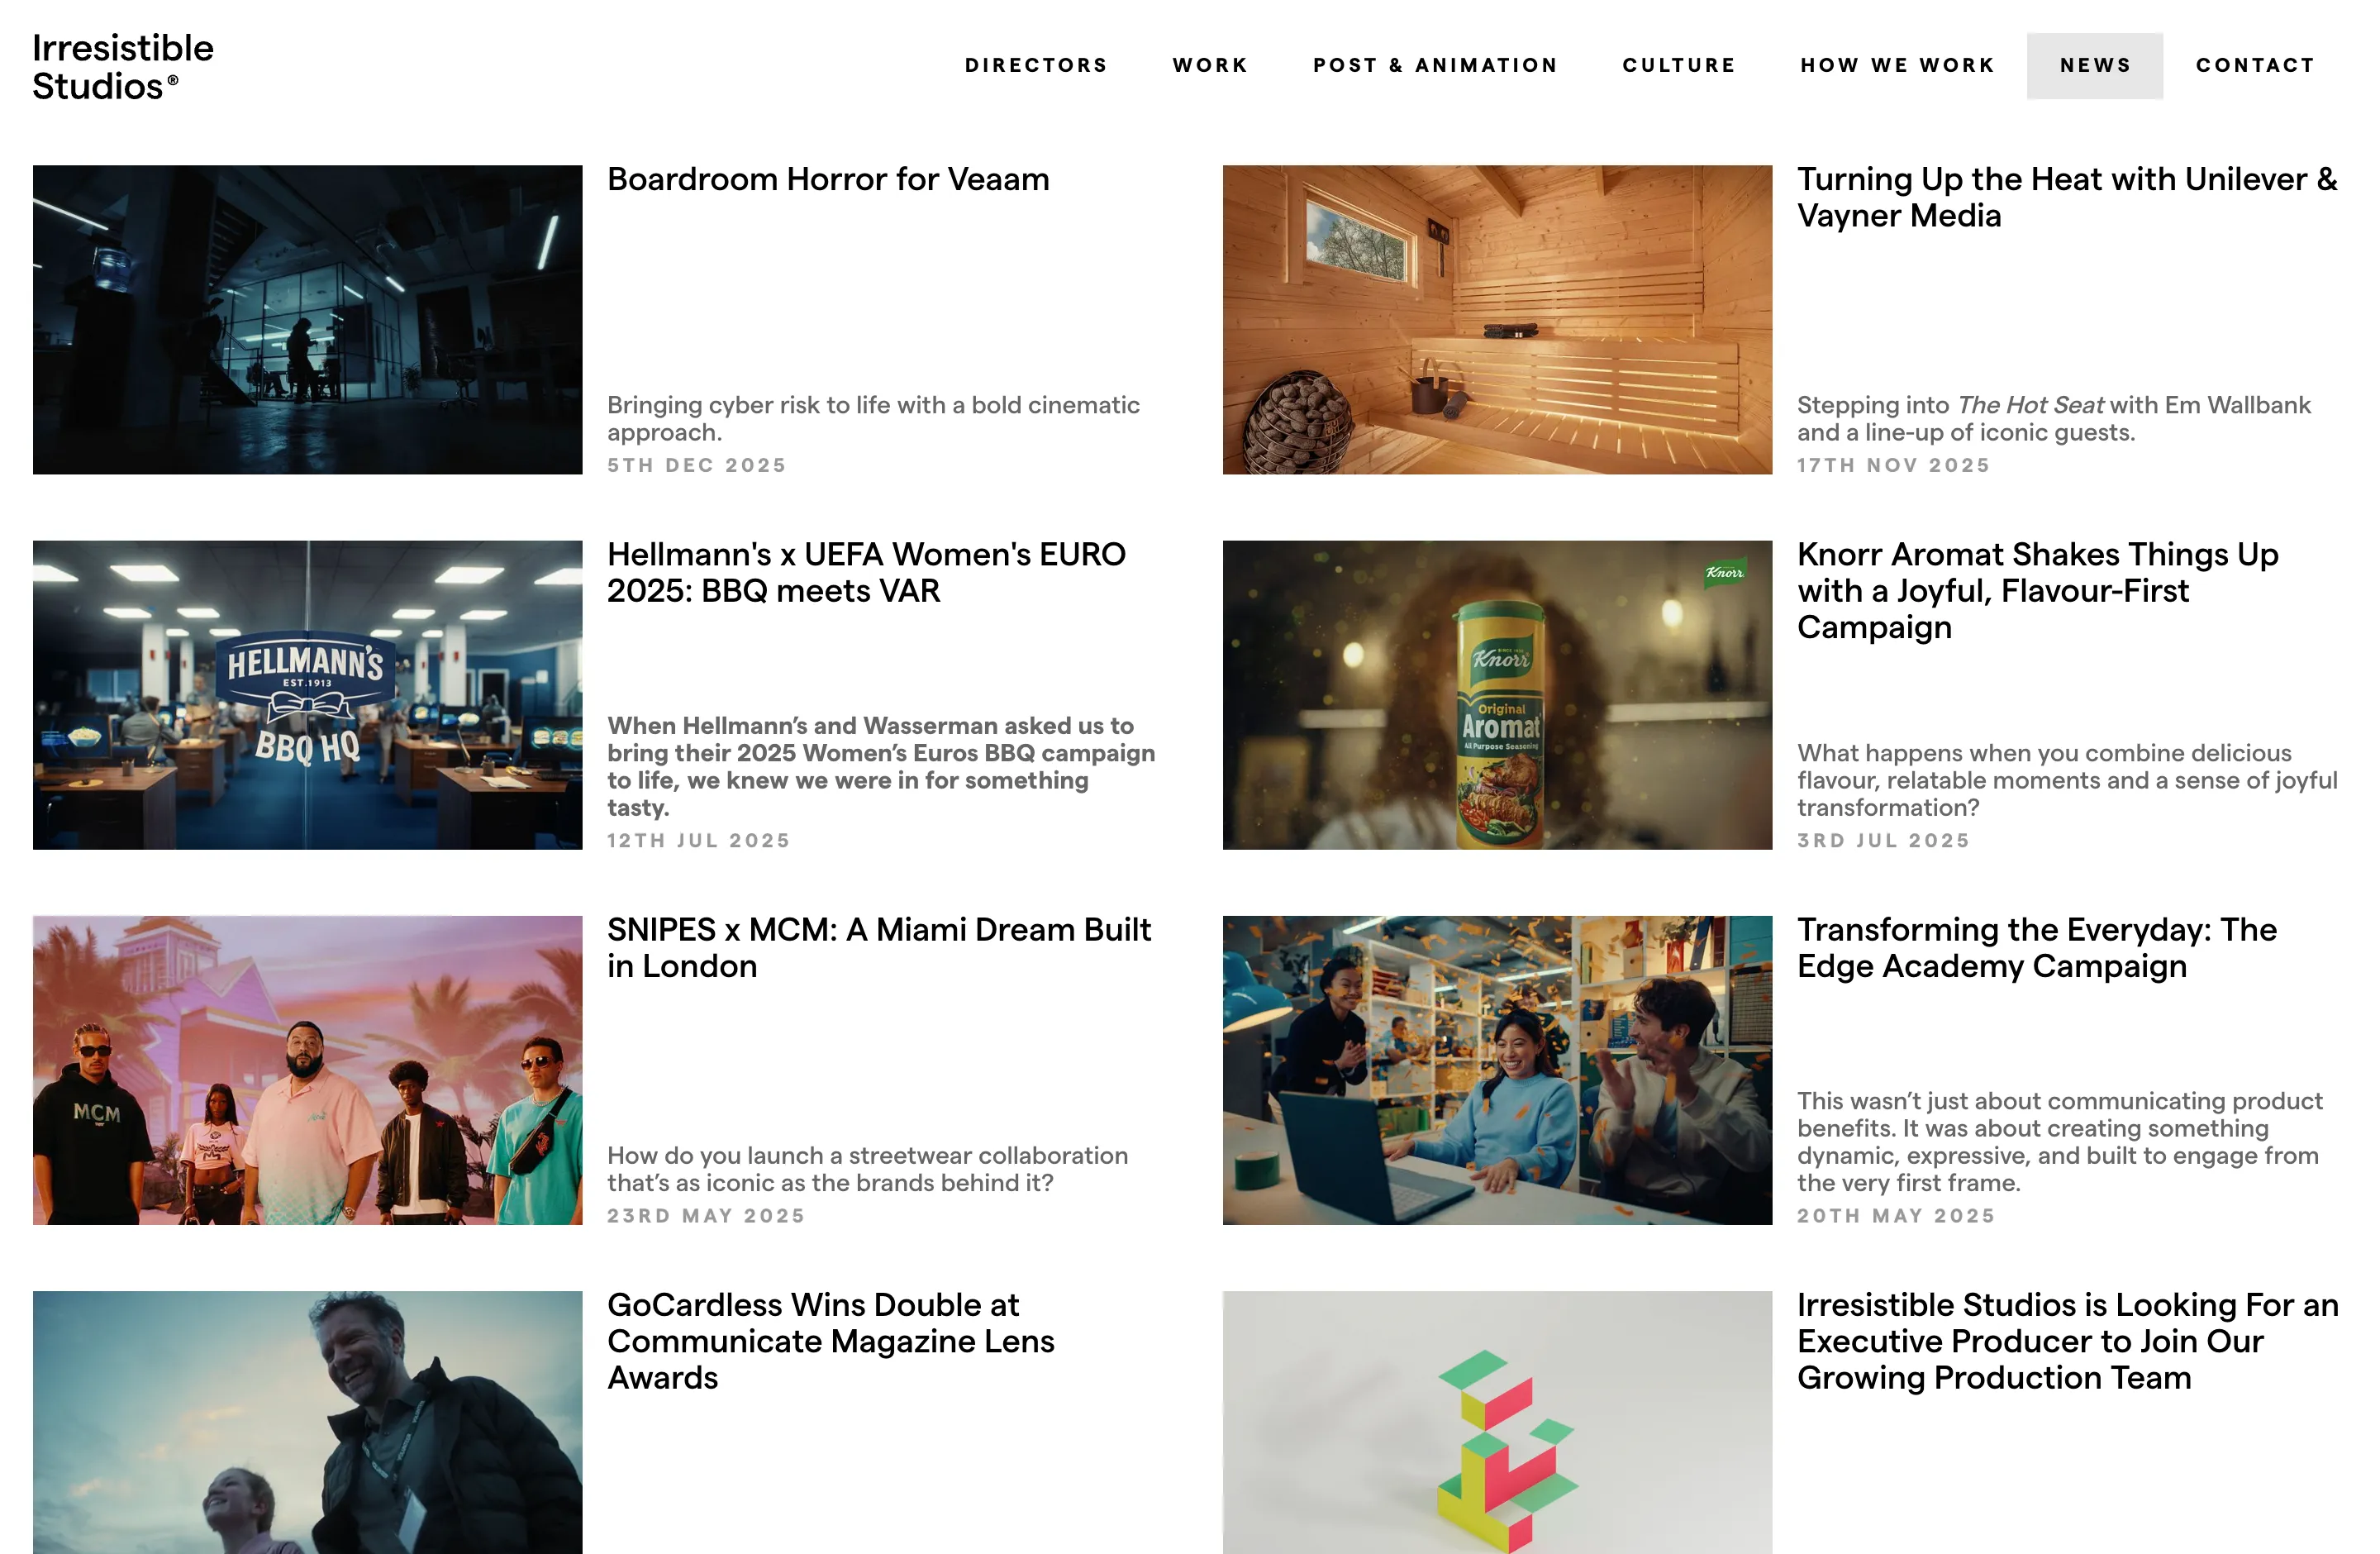Open the DIRECTORS navigation menu item
The image size is (2380, 1554).
[x=1036, y=65]
